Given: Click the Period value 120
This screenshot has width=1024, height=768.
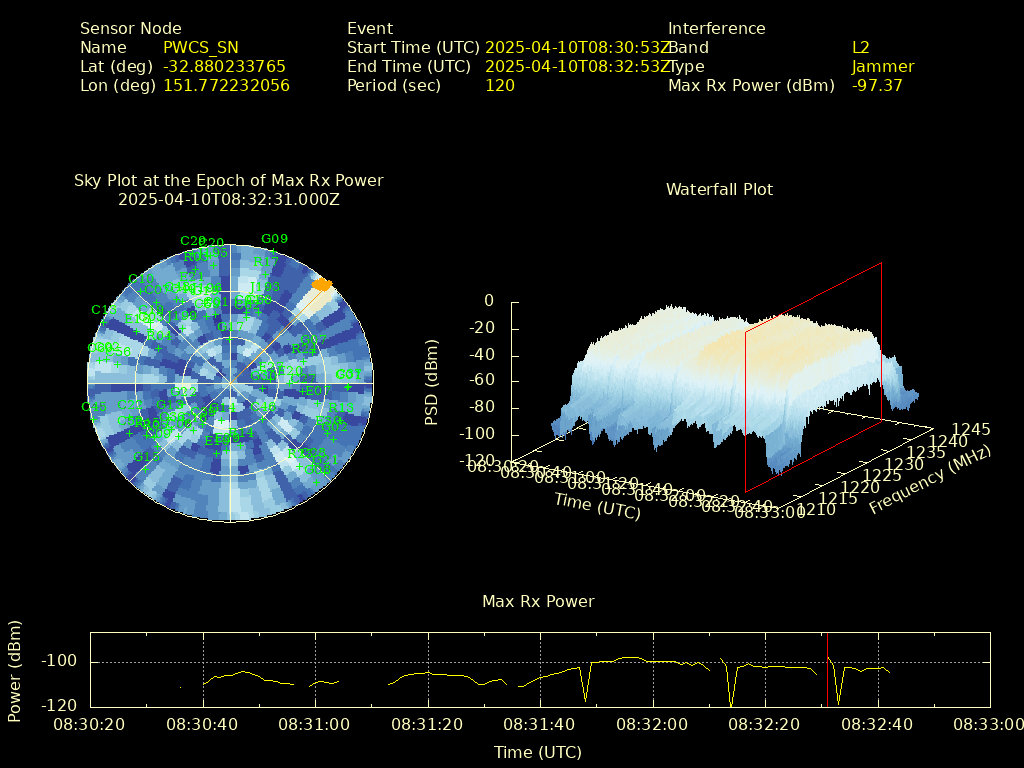Looking at the screenshot, I should point(500,86).
